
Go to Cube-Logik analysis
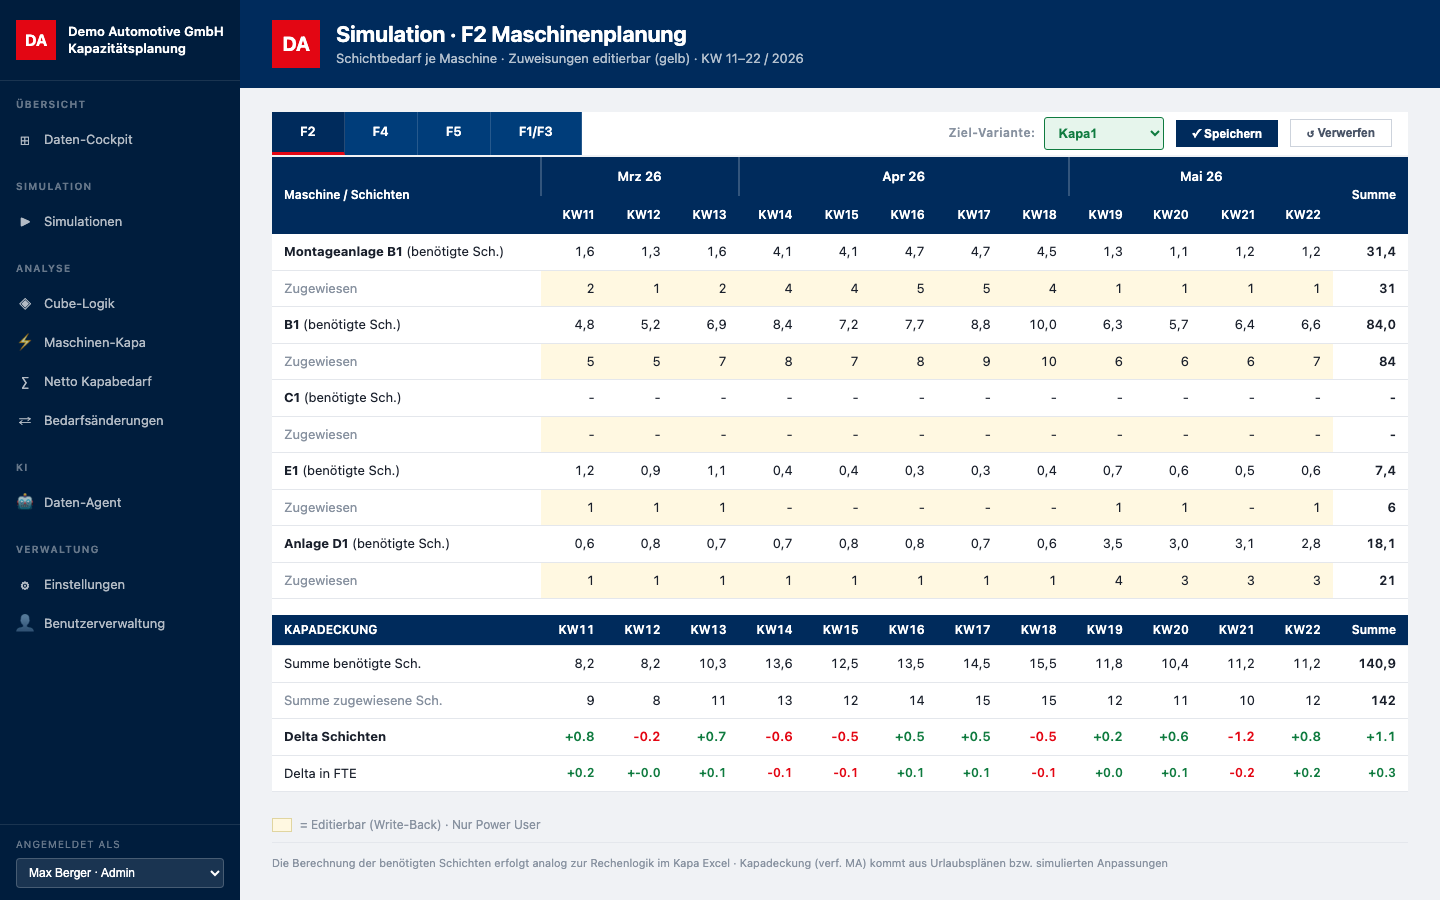click(x=120, y=304)
